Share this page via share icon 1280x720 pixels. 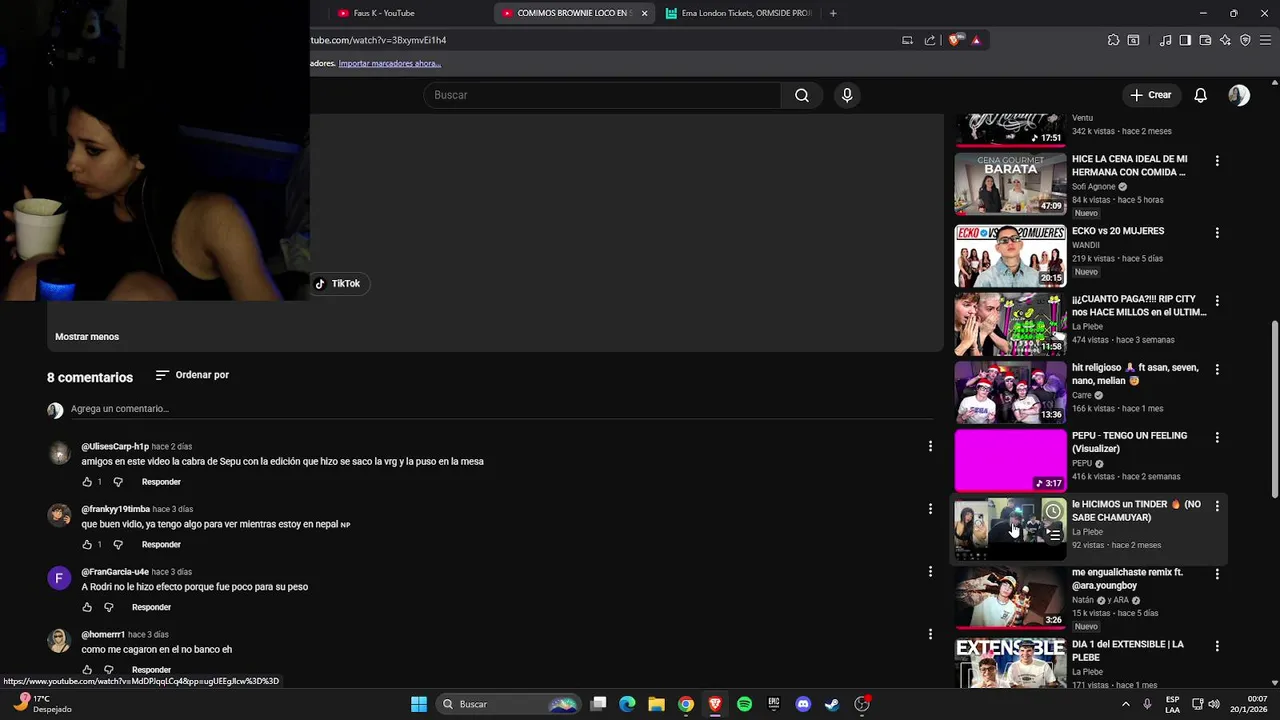pos(930,40)
